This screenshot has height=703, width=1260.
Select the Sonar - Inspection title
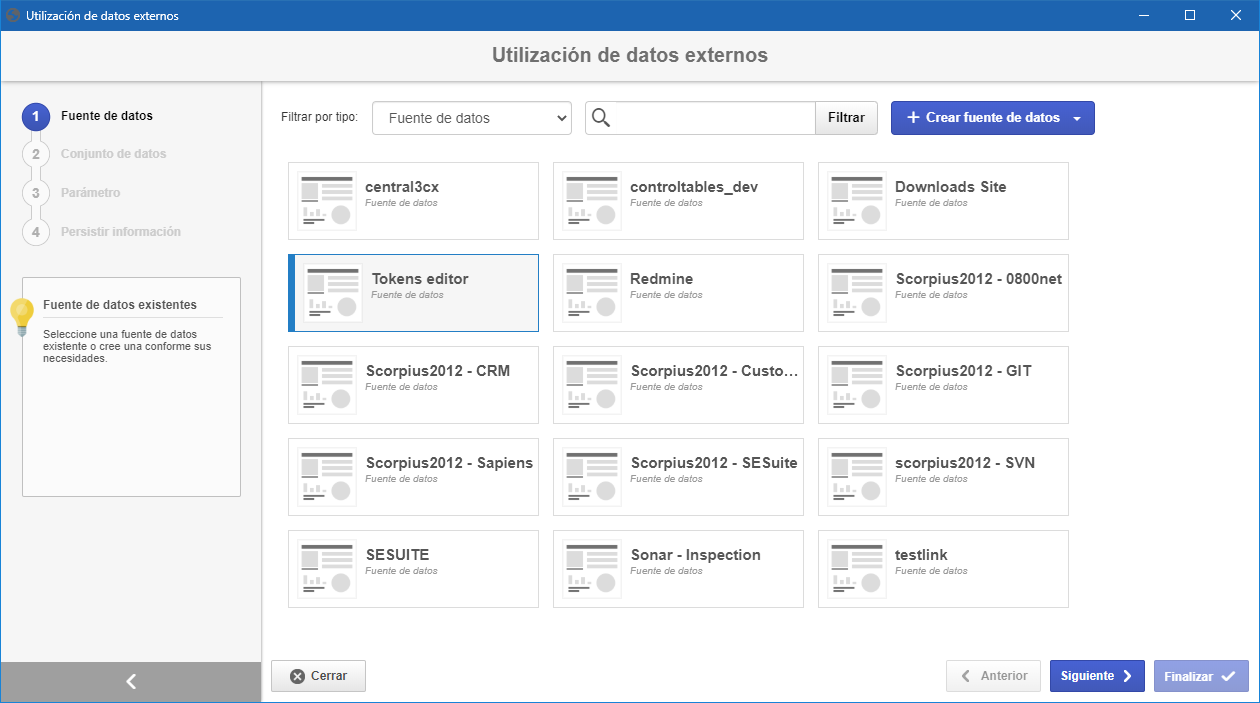pyautogui.click(x=695, y=555)
